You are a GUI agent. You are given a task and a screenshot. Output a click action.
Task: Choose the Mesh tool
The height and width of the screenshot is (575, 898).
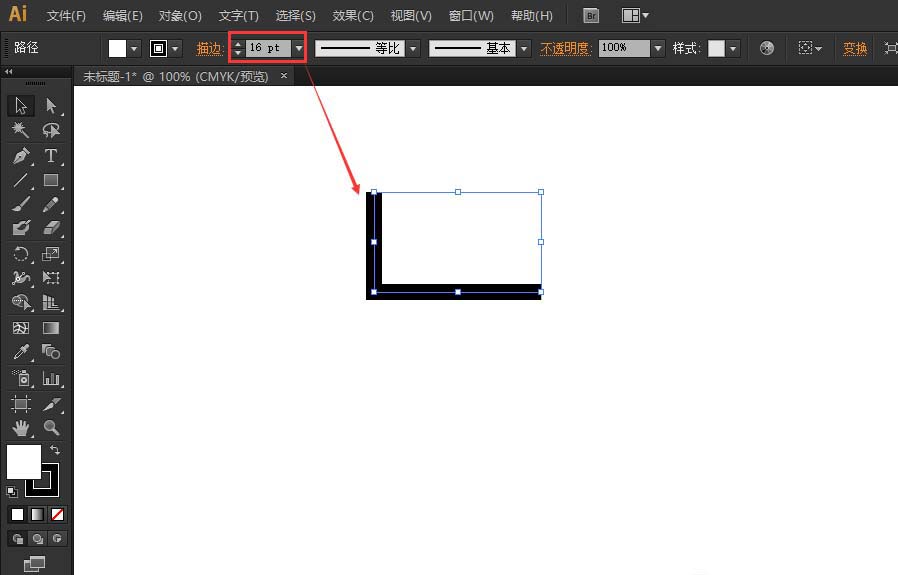[21, 328]
